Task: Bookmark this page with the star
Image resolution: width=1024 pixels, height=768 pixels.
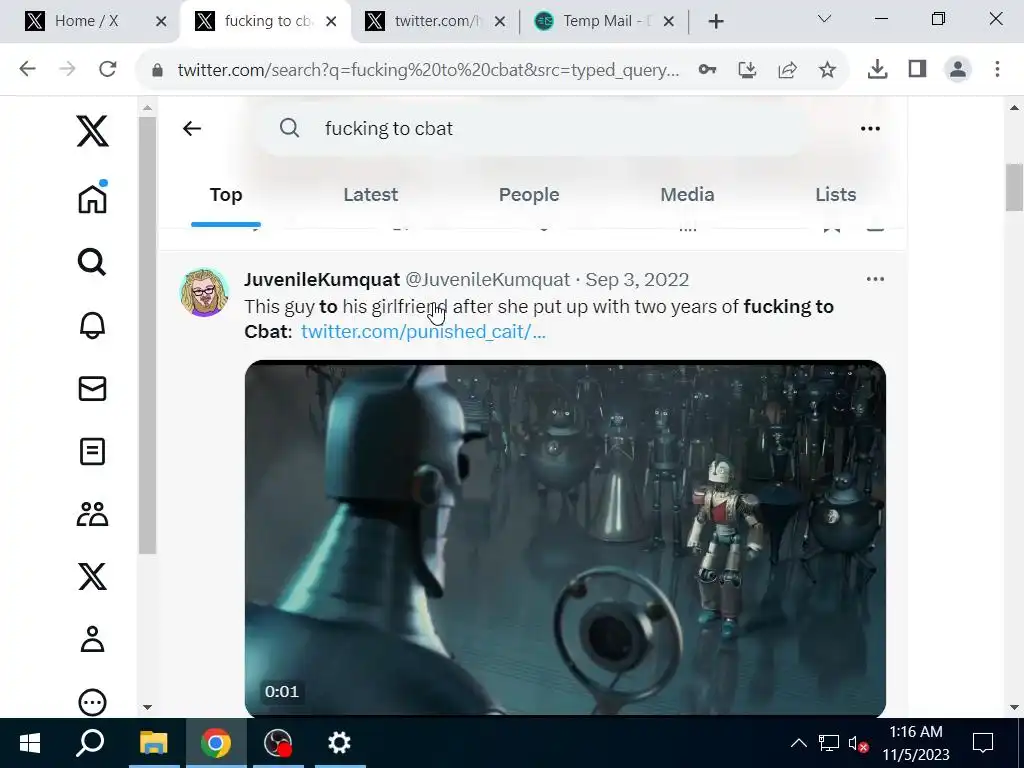Action: [x=827, y=69]
